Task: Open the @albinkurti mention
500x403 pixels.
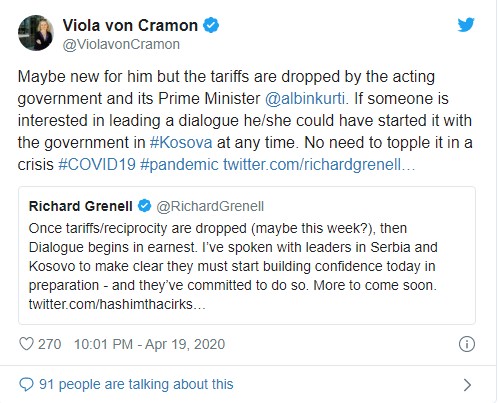Action: (305, 99)
